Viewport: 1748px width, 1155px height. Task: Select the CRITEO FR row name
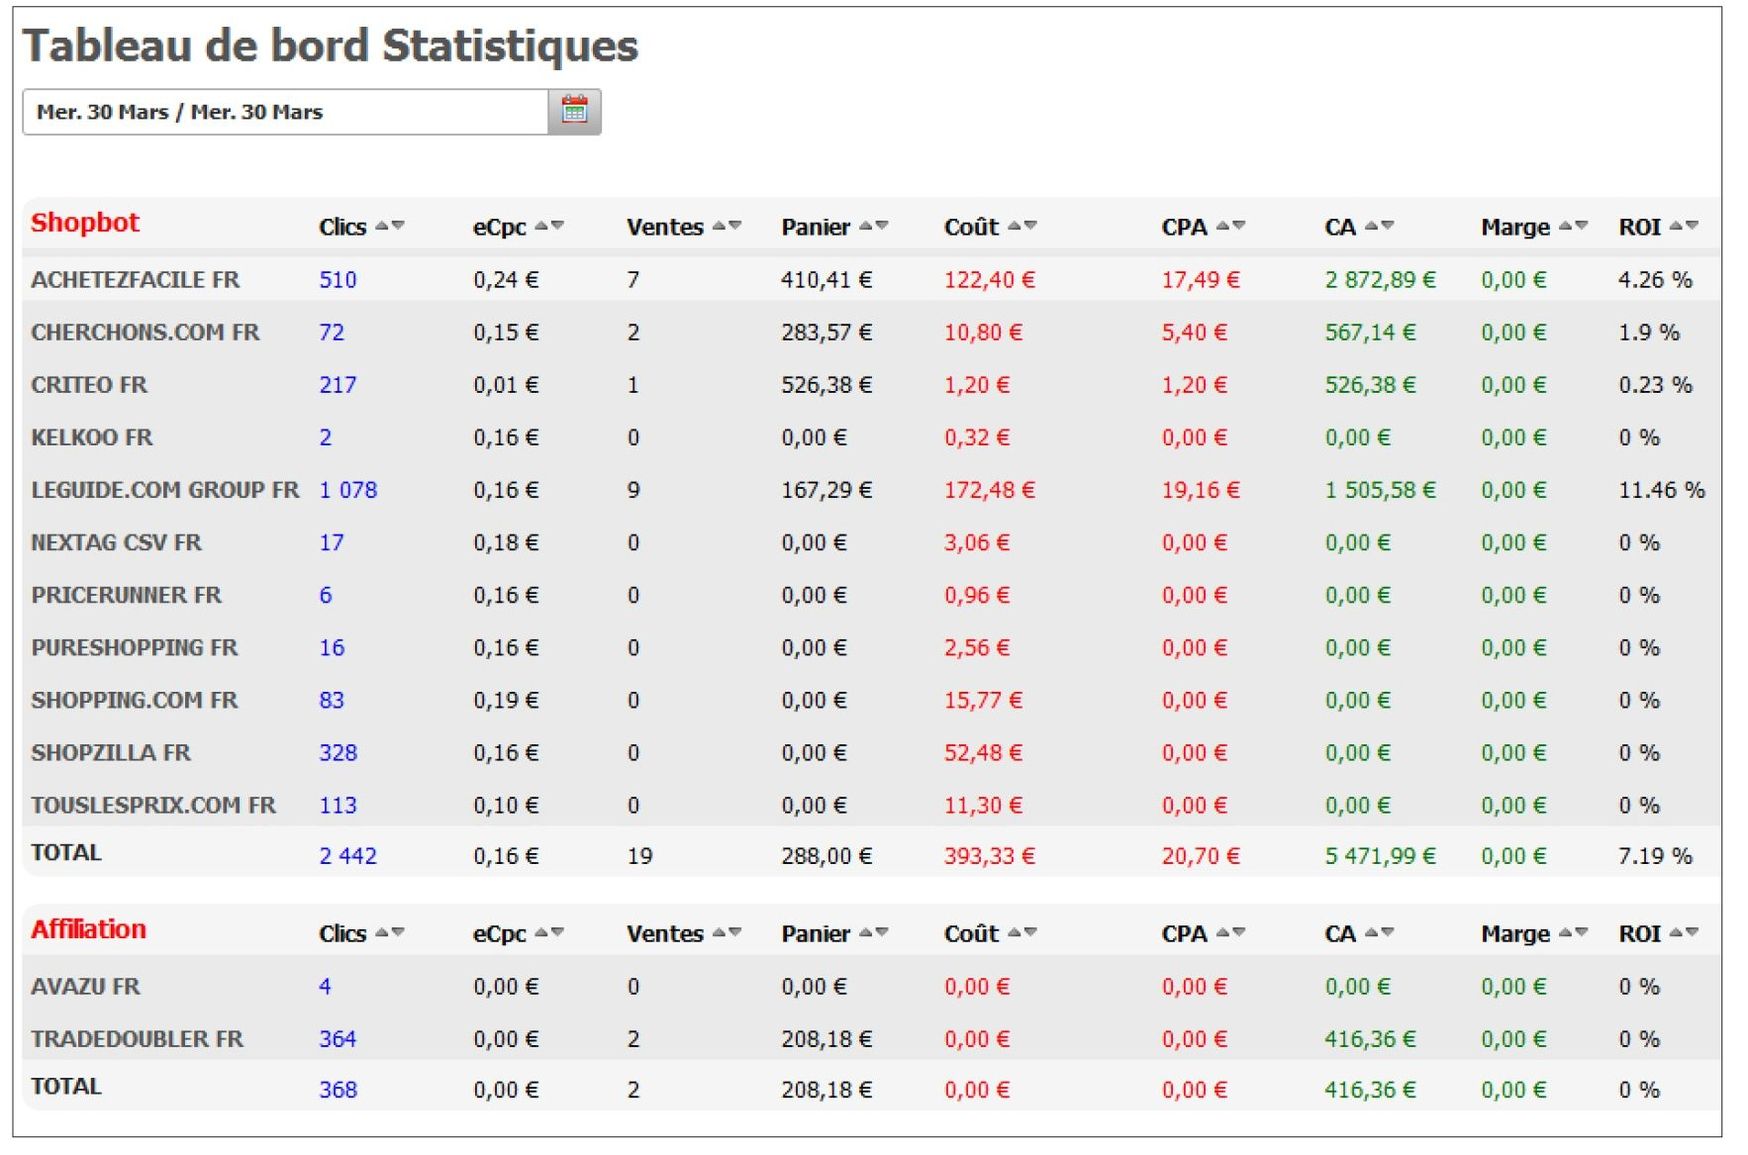89,385
